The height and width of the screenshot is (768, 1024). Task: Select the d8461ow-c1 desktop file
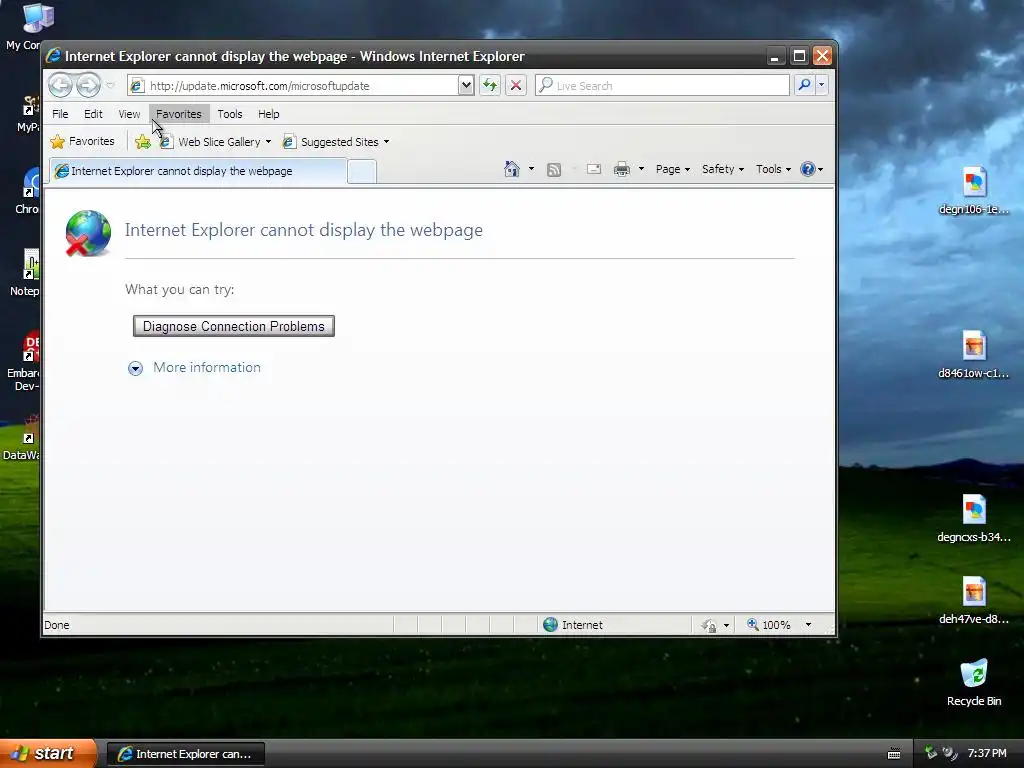pos(974,354)
